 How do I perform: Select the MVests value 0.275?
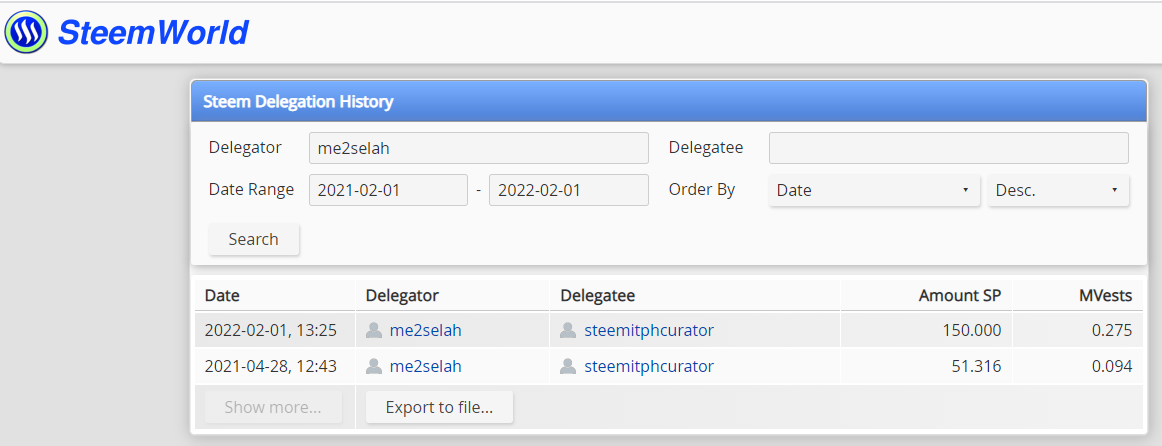1112,330
